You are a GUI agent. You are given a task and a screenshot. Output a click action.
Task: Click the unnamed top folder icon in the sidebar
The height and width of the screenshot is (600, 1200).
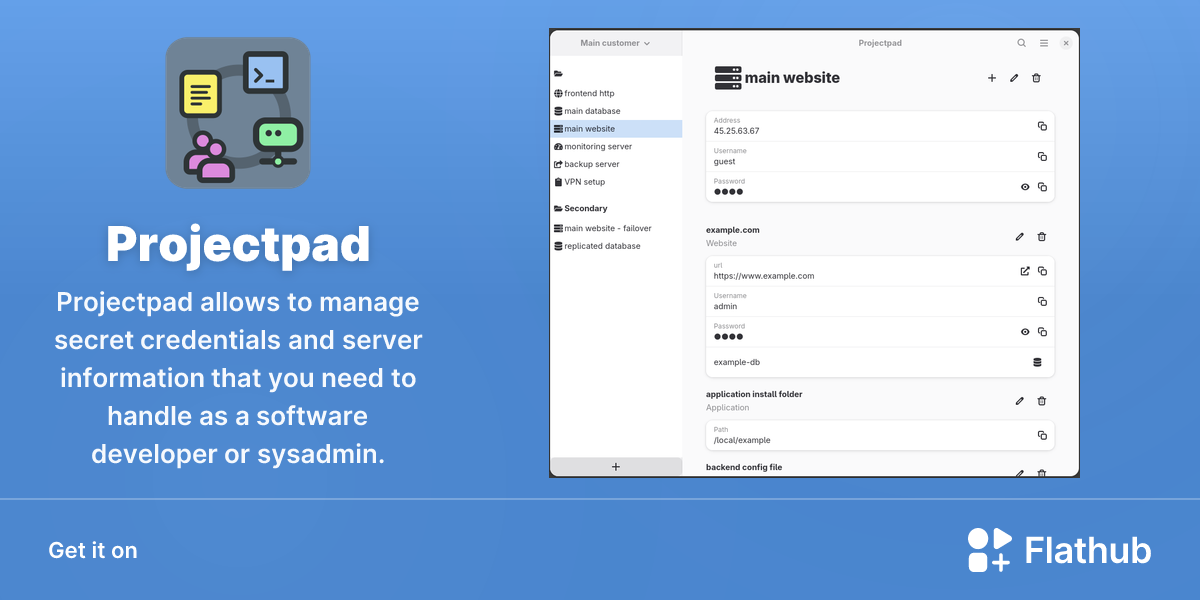pyautogui.click(x=558, y=74)
